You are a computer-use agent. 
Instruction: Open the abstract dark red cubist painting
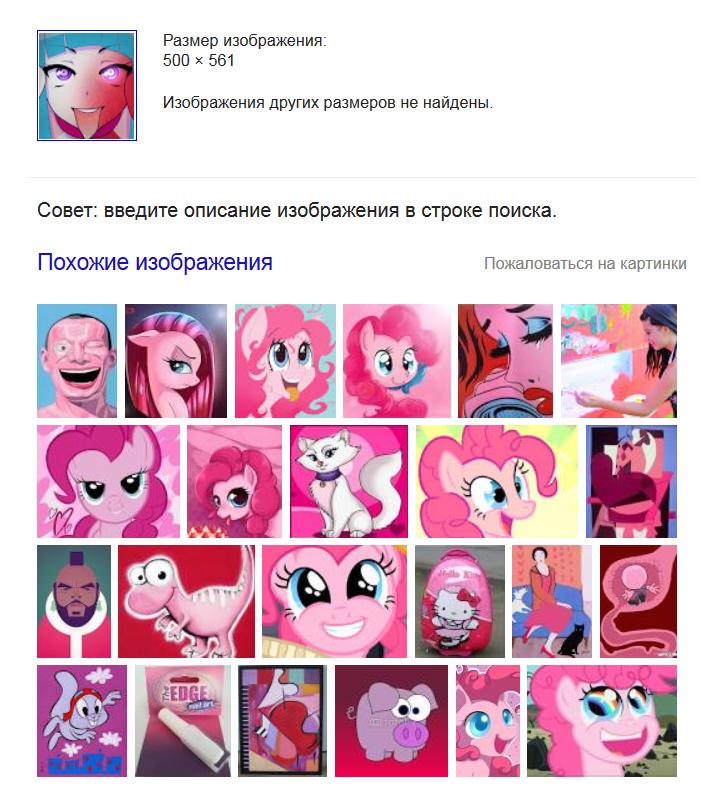(x=631, y=481)
